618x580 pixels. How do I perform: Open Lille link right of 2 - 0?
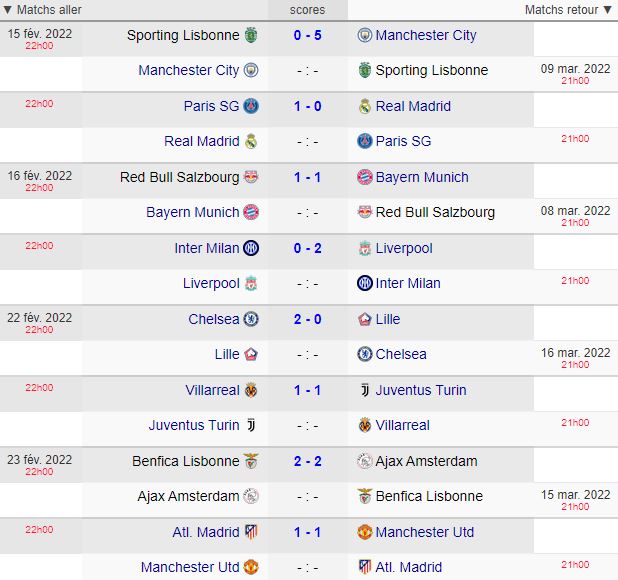(388, 319)
